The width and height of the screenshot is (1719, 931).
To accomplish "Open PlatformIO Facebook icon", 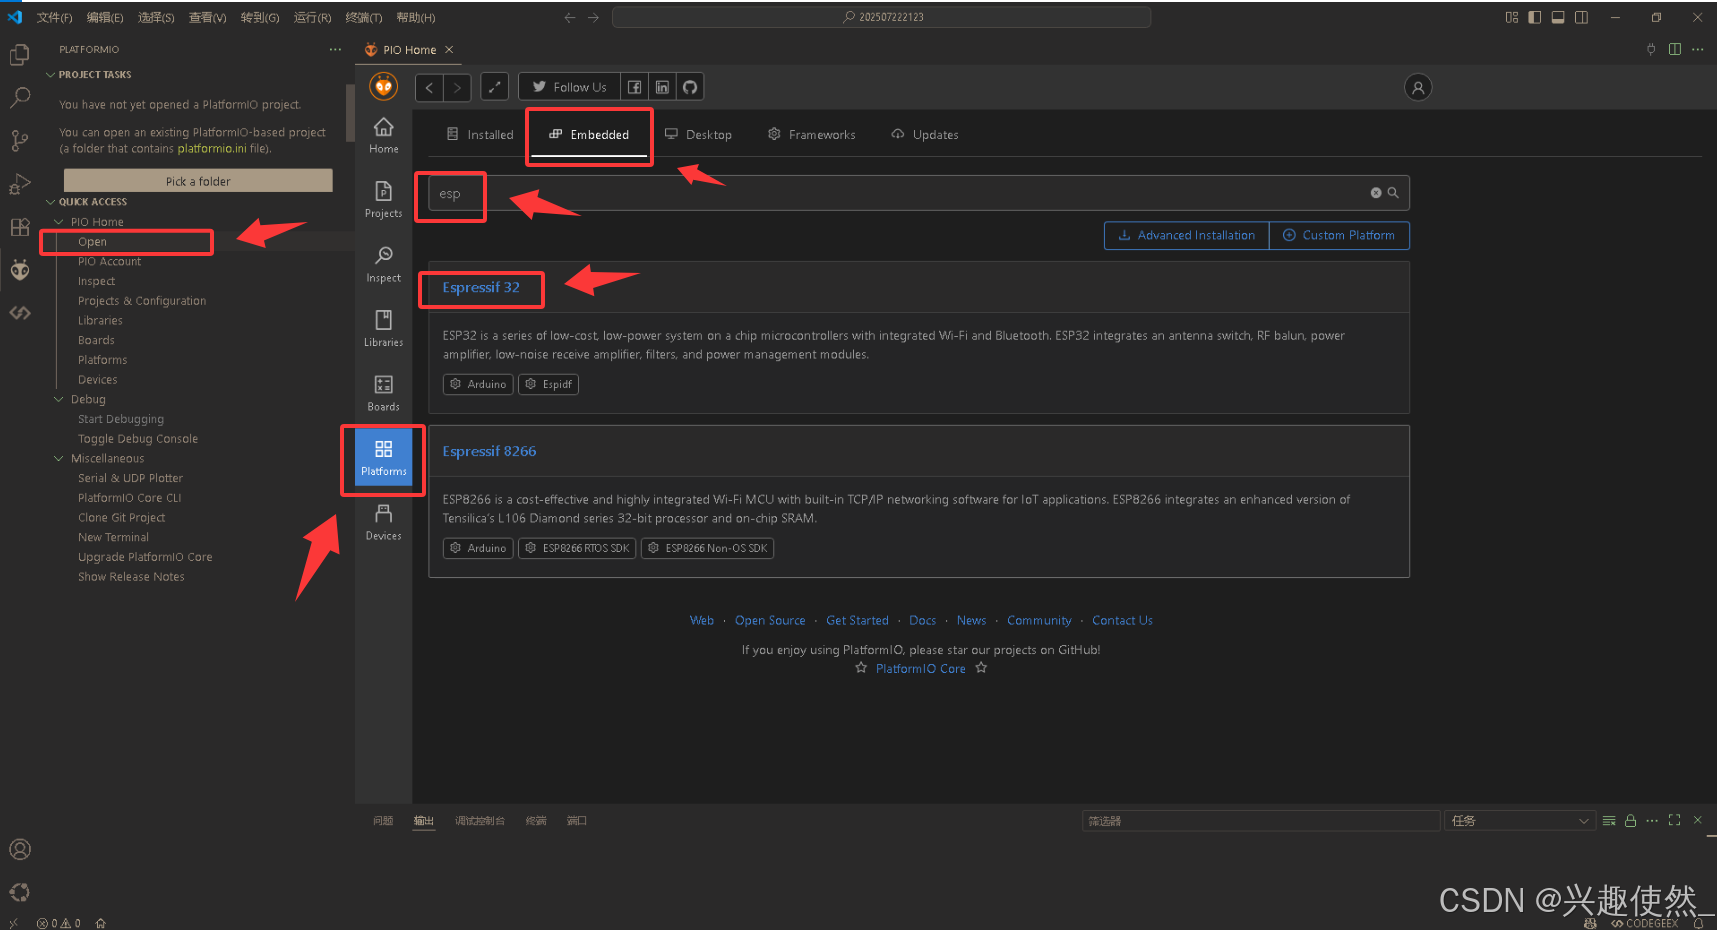I will (x=635, y=87).
